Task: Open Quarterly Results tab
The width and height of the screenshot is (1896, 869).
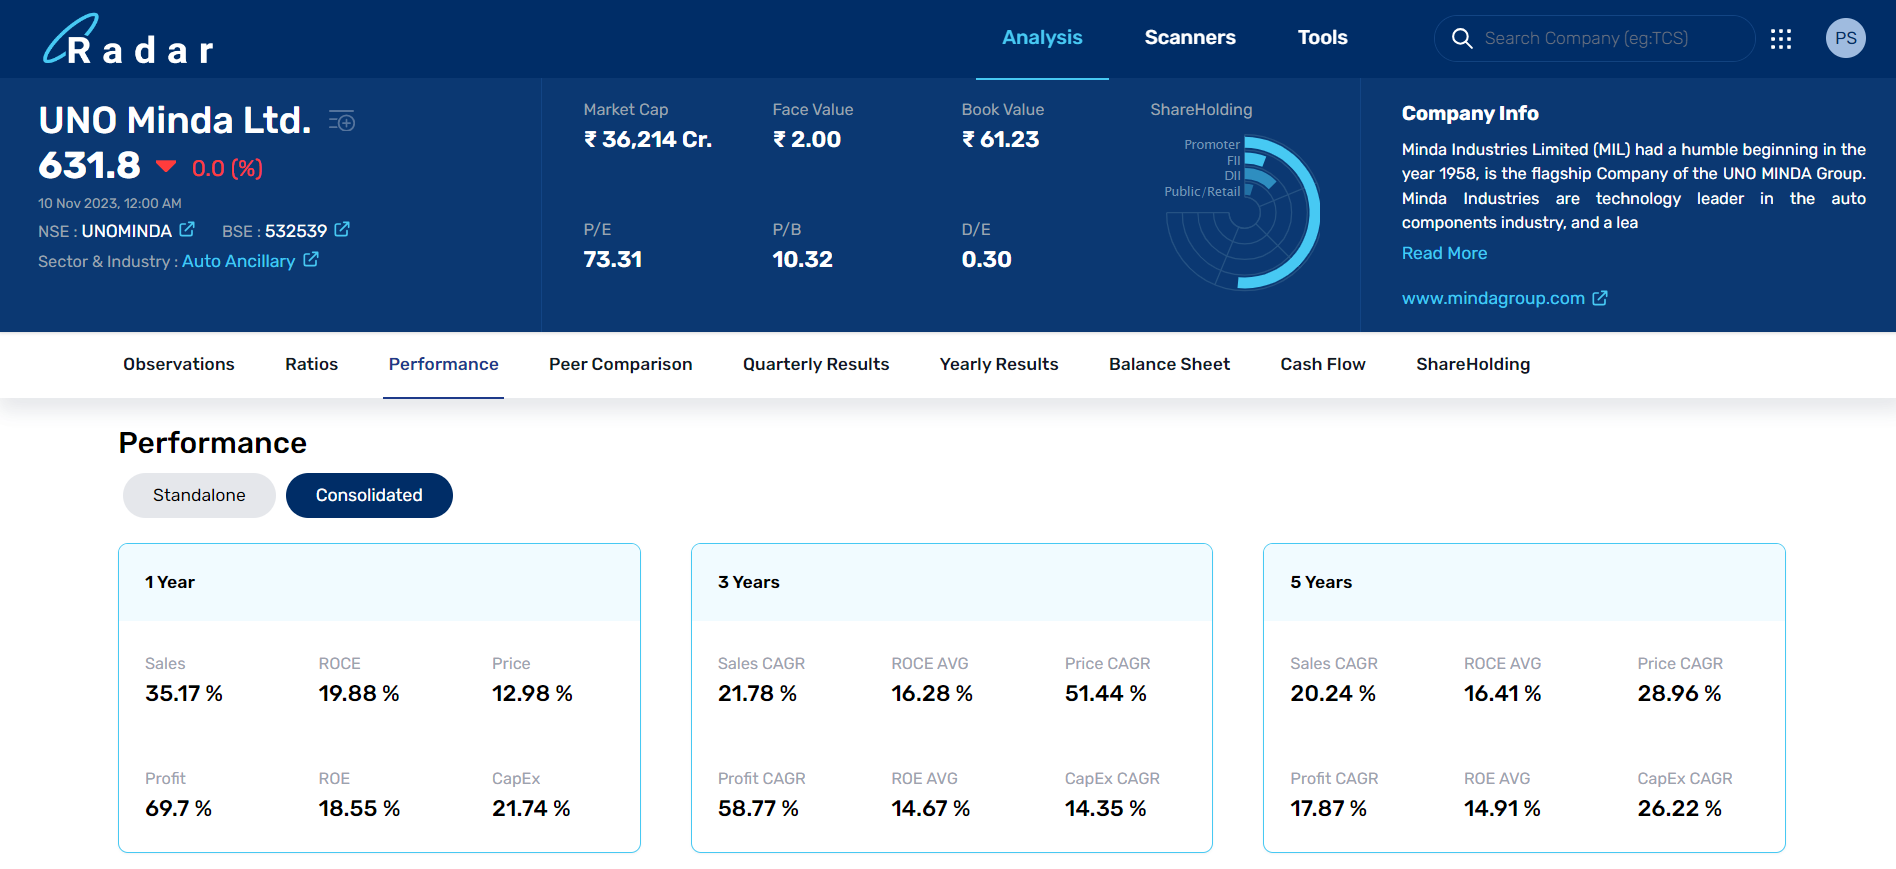Action: click(x=816, y=364)
